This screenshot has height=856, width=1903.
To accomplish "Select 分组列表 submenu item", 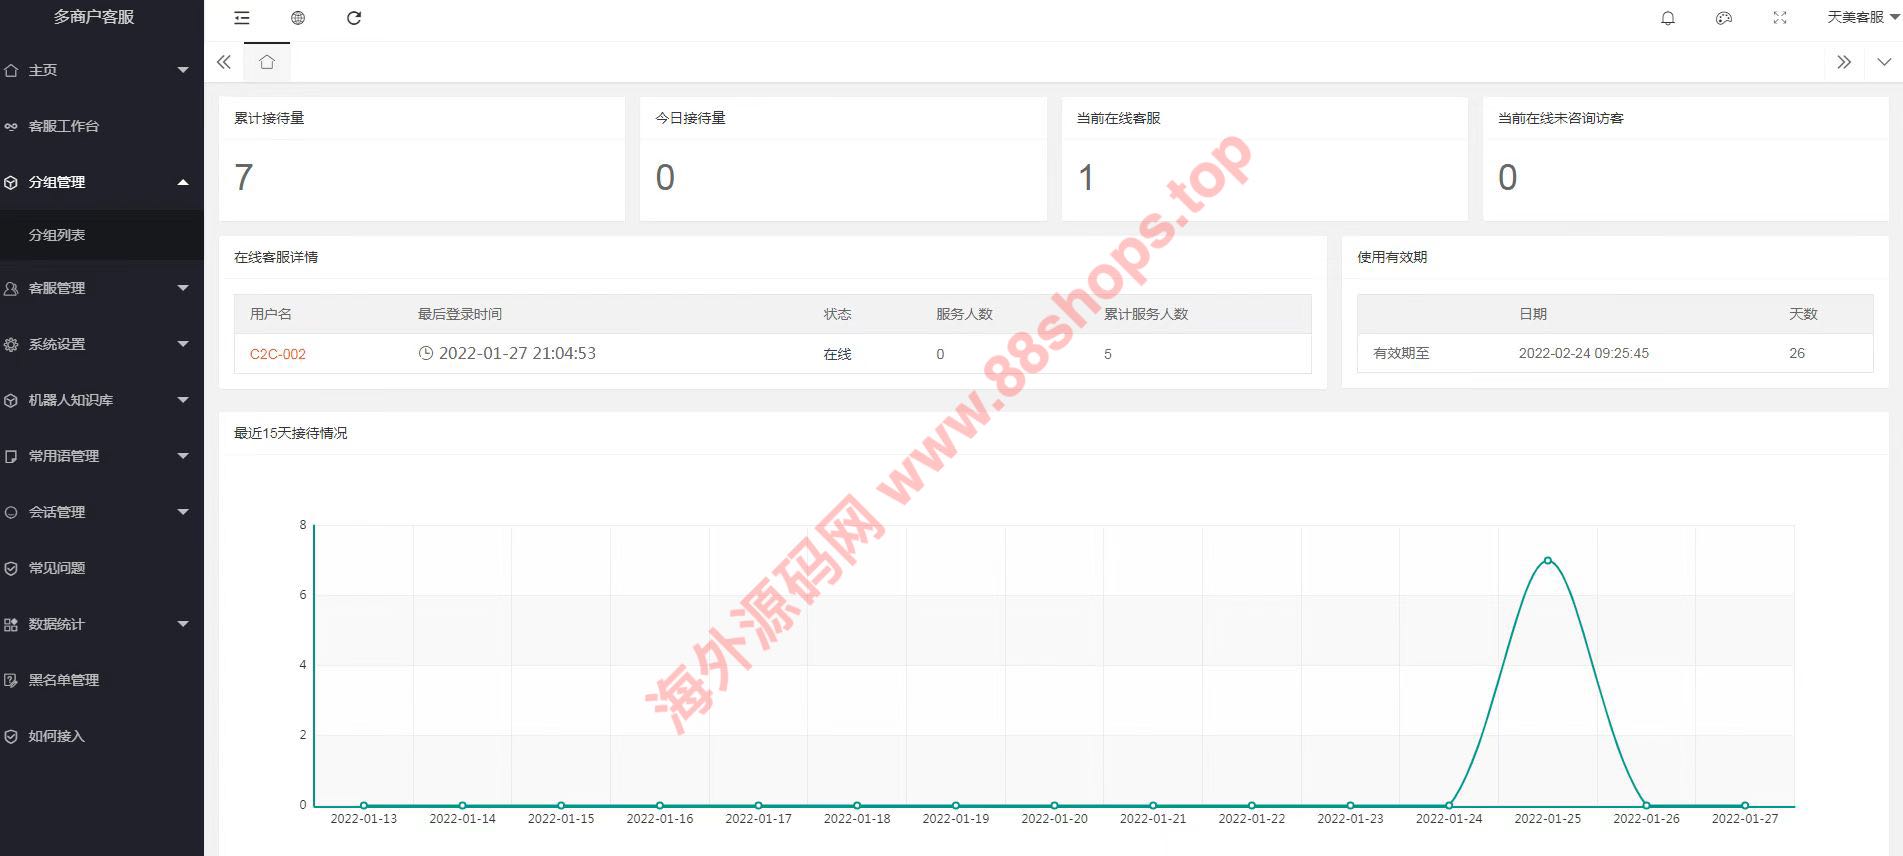I will (57, 235).
